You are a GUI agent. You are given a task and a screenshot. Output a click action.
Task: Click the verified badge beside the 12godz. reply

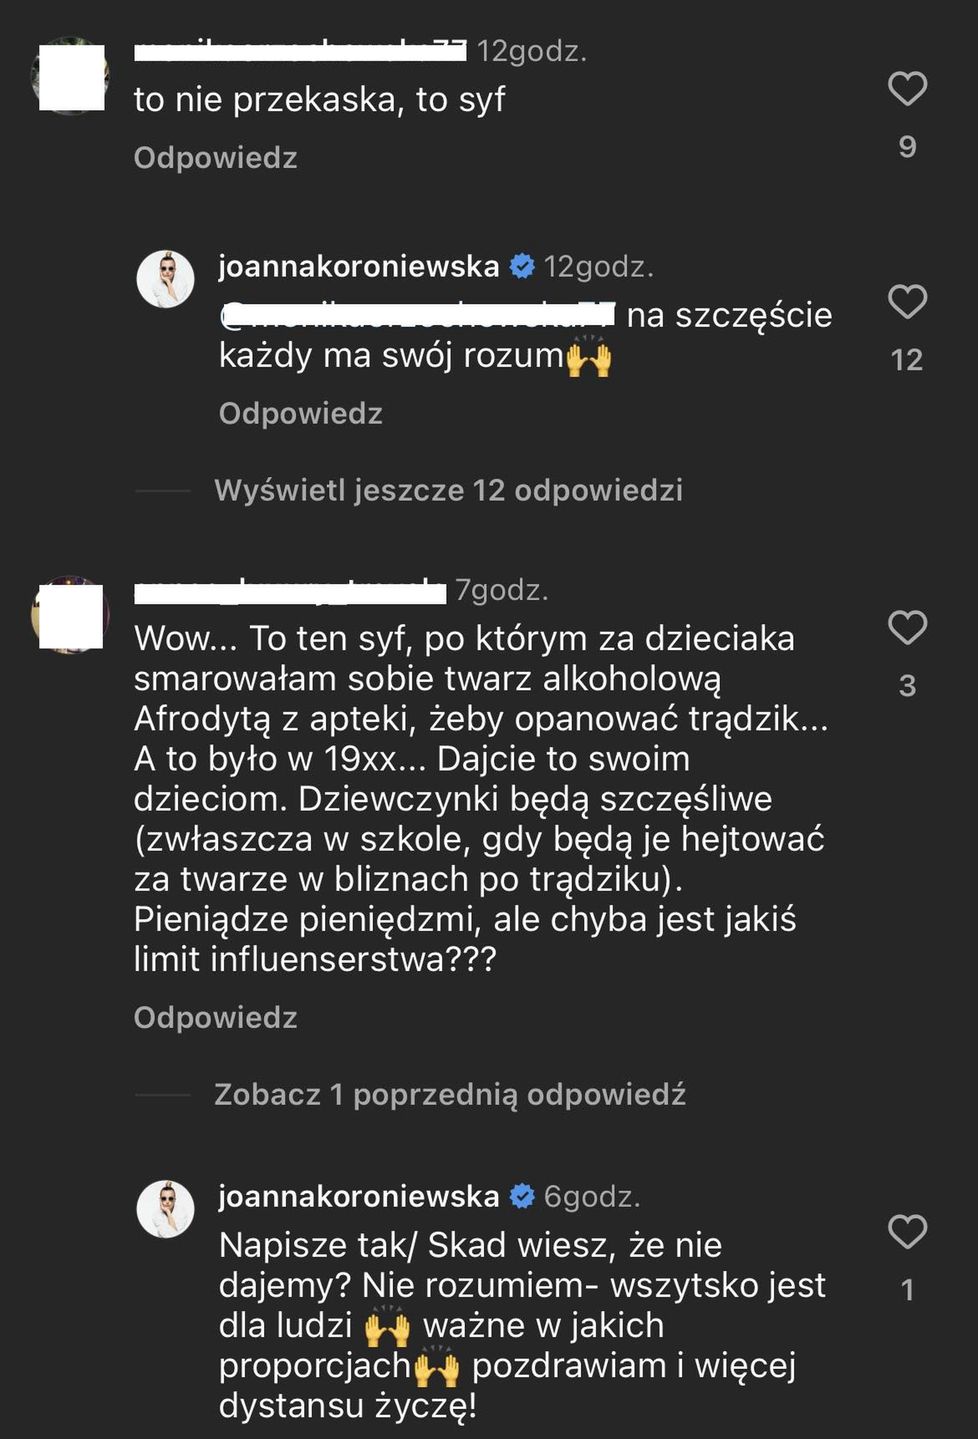point(522,266)
